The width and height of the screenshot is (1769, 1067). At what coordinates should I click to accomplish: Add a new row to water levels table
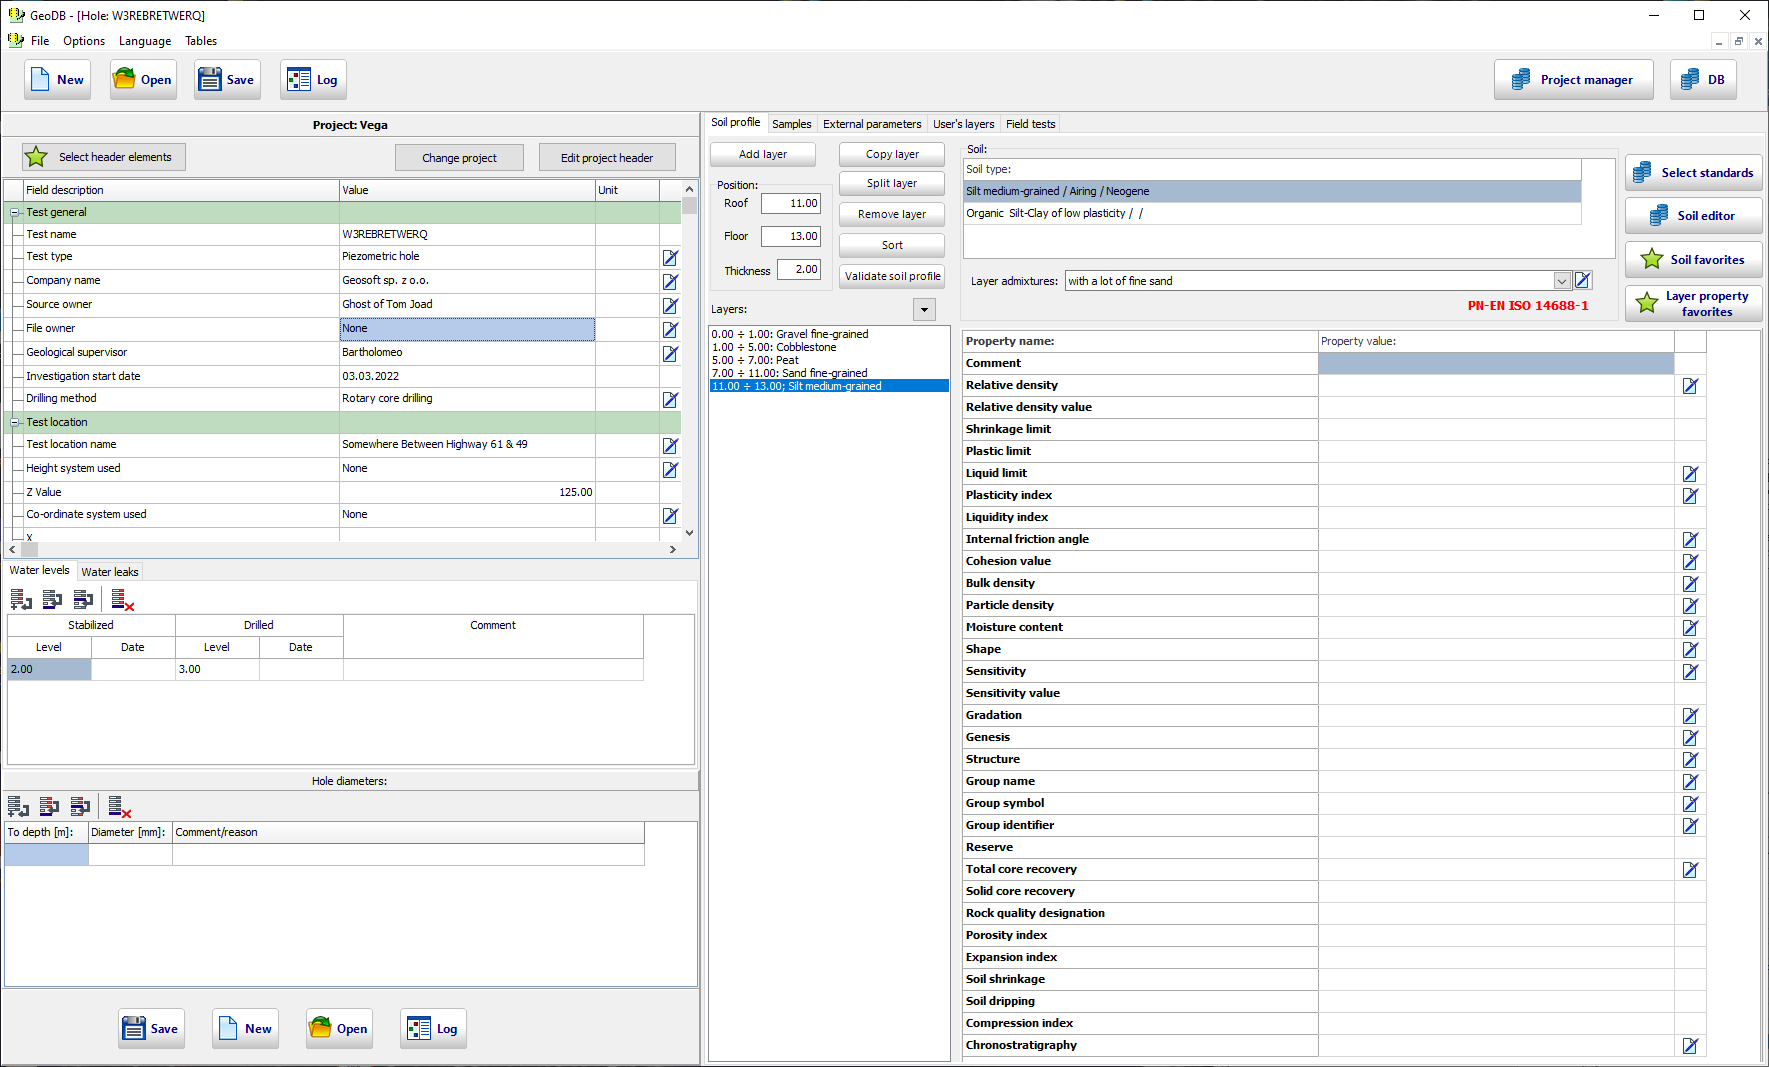coord(20,600)
